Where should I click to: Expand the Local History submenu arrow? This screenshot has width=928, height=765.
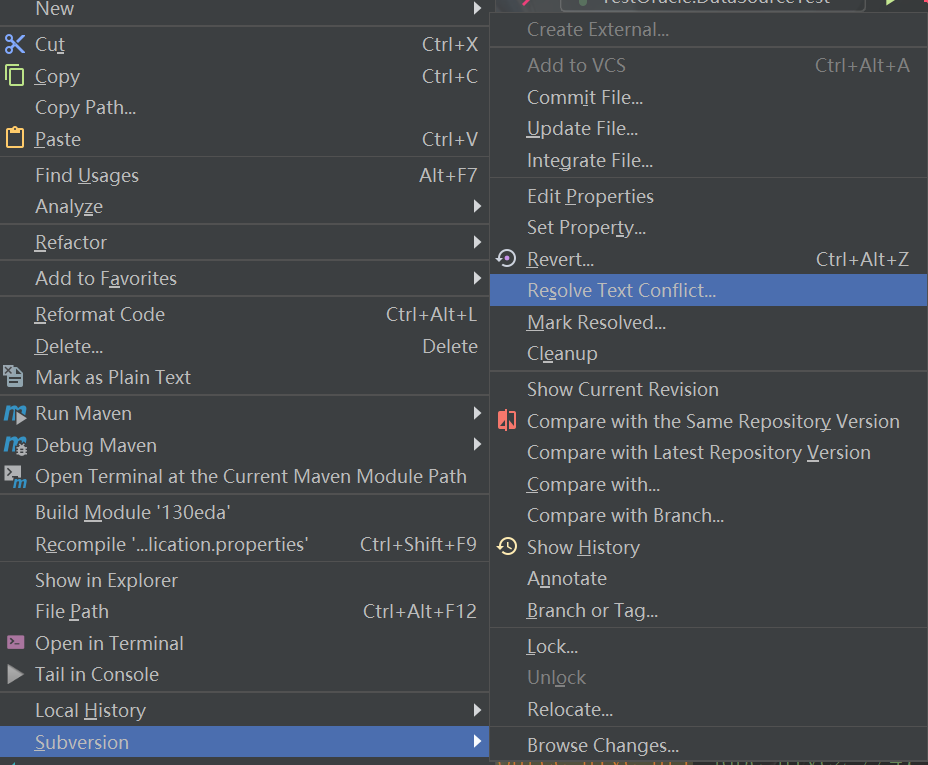tap(477, 710)
